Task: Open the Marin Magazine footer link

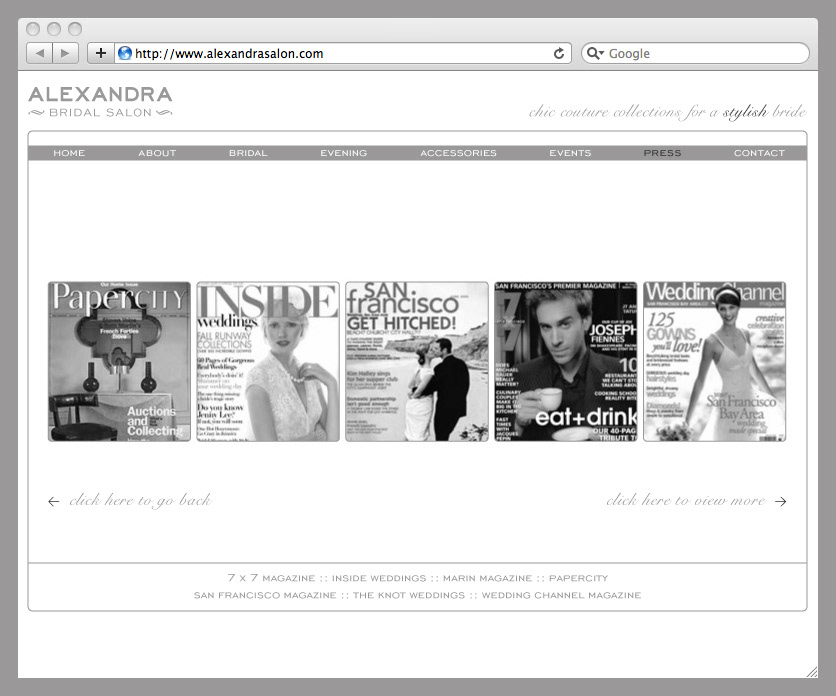Action: click(488, 578)
